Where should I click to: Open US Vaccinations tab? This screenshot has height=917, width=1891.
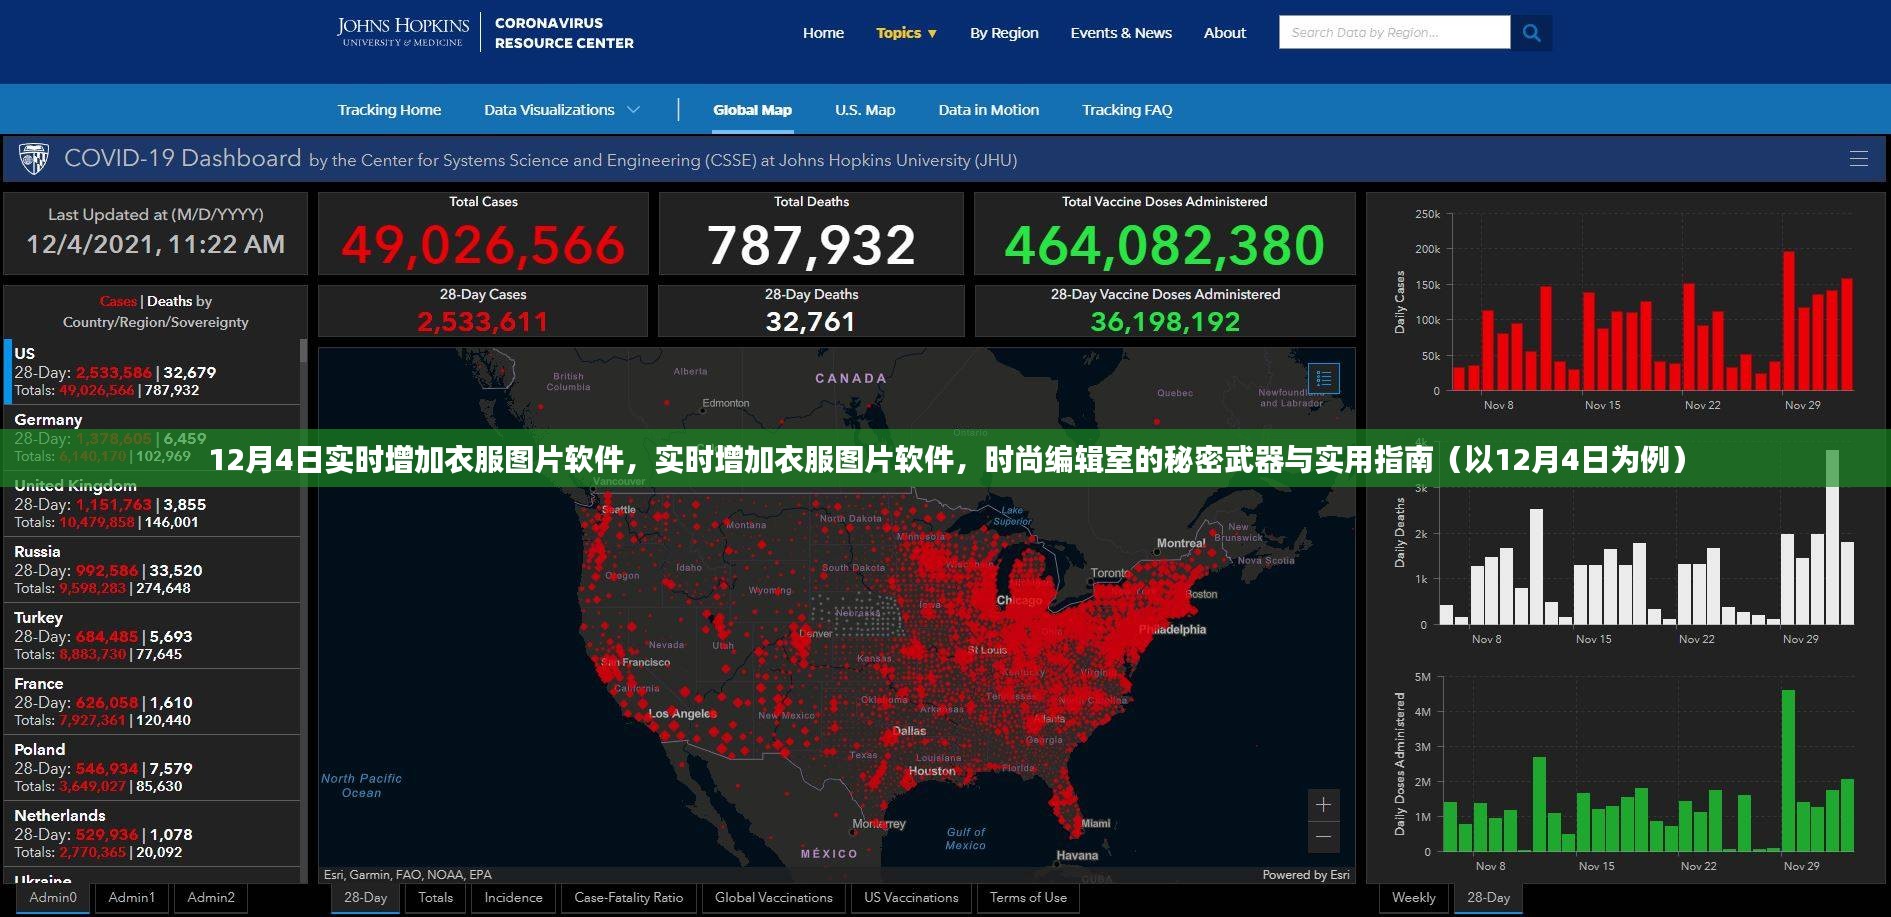point(911,898)
